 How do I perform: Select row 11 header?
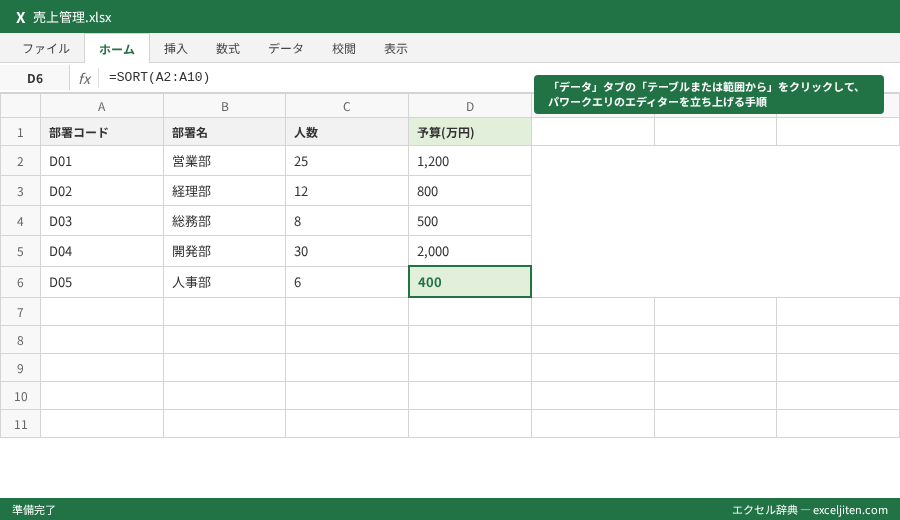20,424
